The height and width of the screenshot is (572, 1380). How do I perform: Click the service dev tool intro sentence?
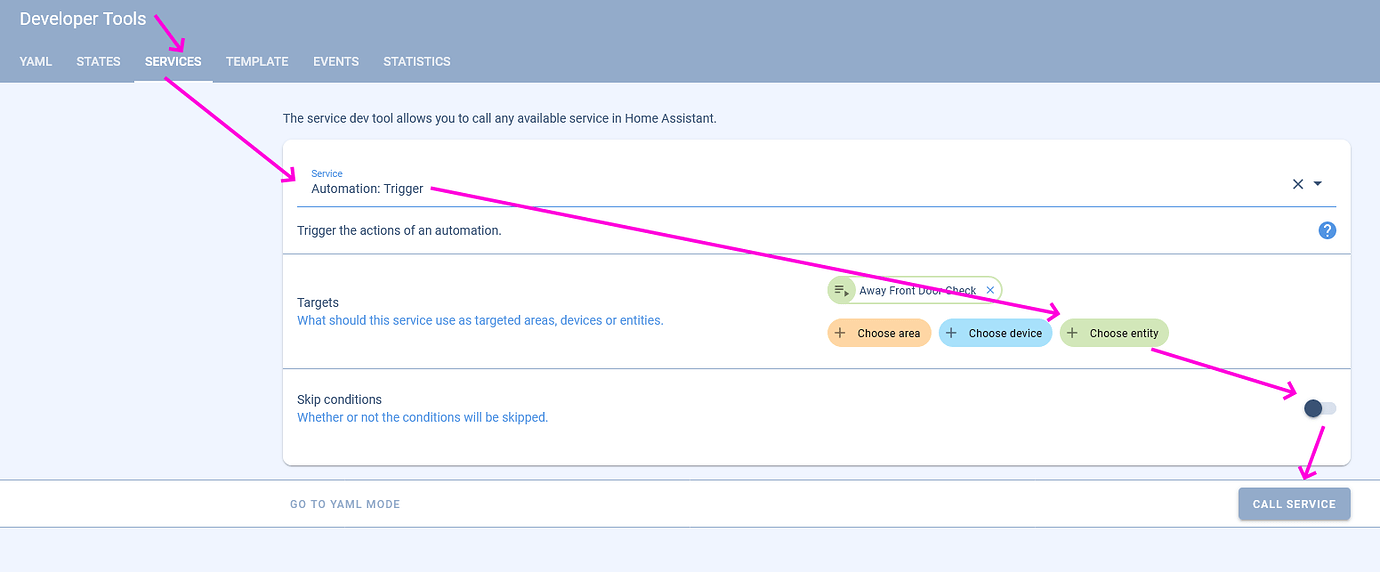tap(500, 118)
